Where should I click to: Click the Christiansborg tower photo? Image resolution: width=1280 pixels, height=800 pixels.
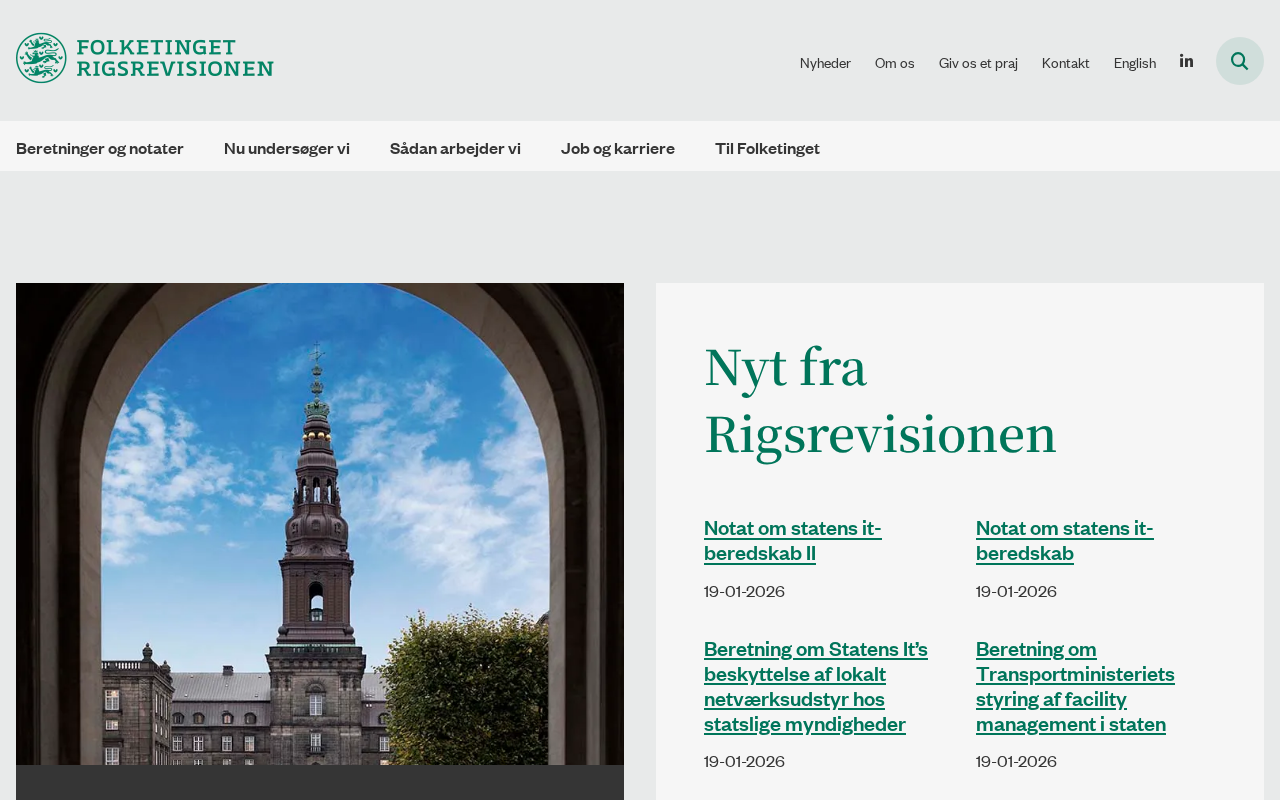pos(320,524)
